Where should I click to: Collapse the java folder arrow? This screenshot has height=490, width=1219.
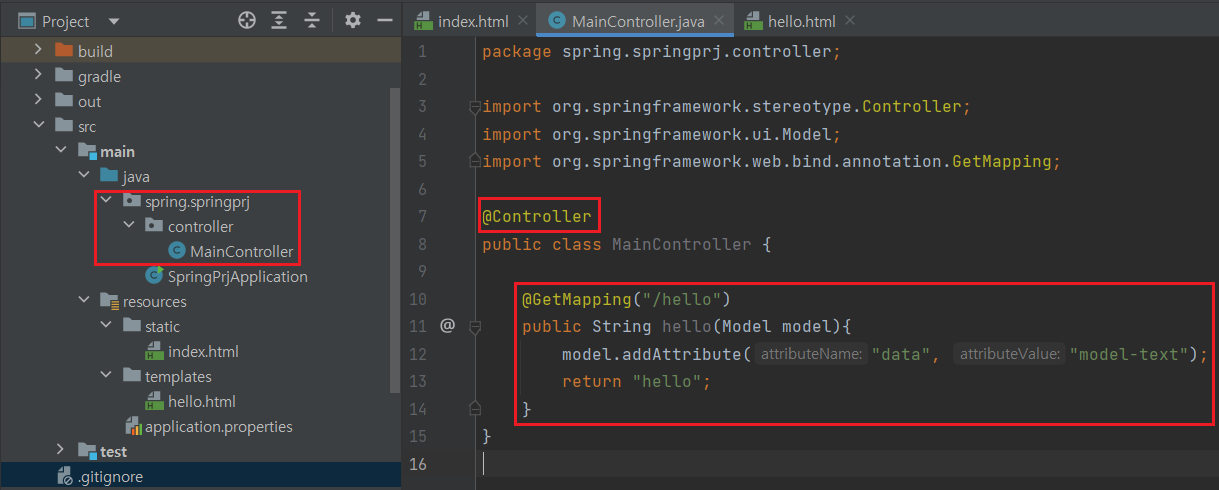pos(84,176)
